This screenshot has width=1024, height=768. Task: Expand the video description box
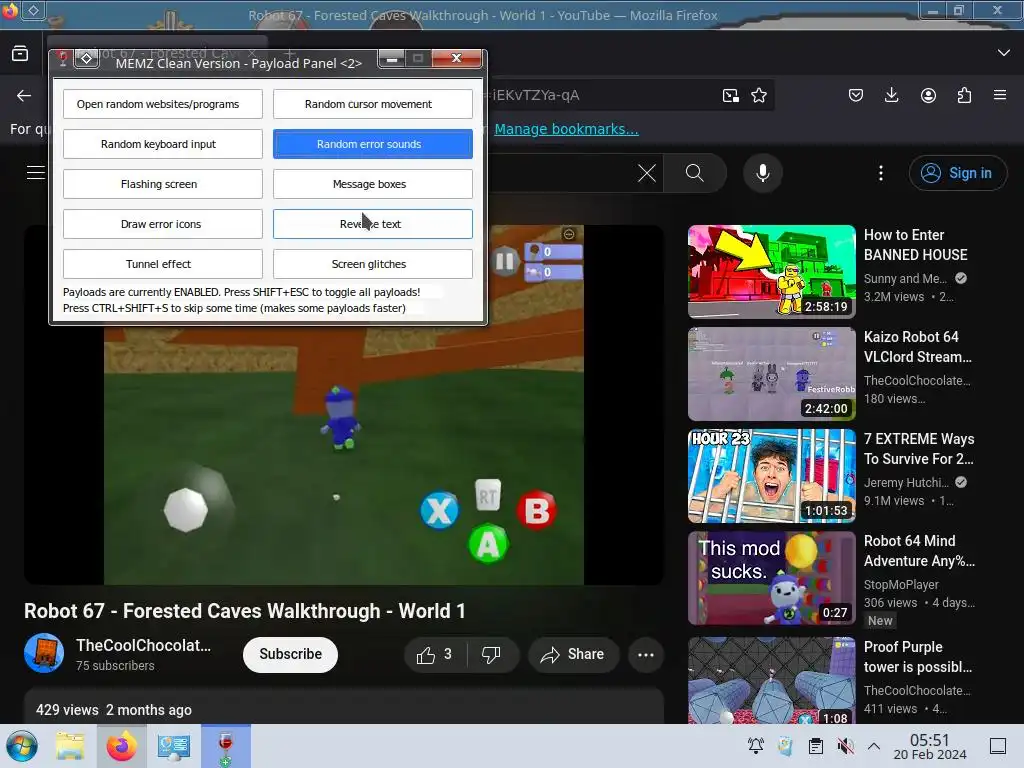click(344, 706)
